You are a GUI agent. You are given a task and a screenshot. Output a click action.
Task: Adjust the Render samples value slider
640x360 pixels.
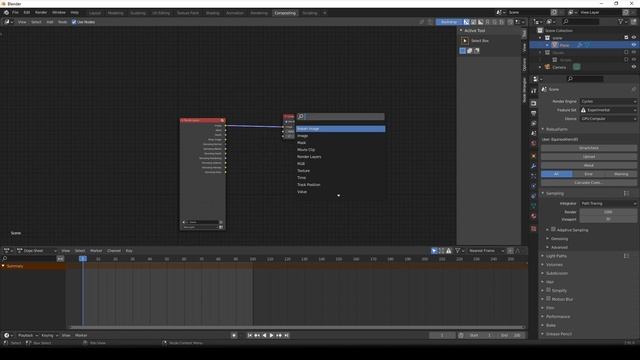[x=608, y=212]
